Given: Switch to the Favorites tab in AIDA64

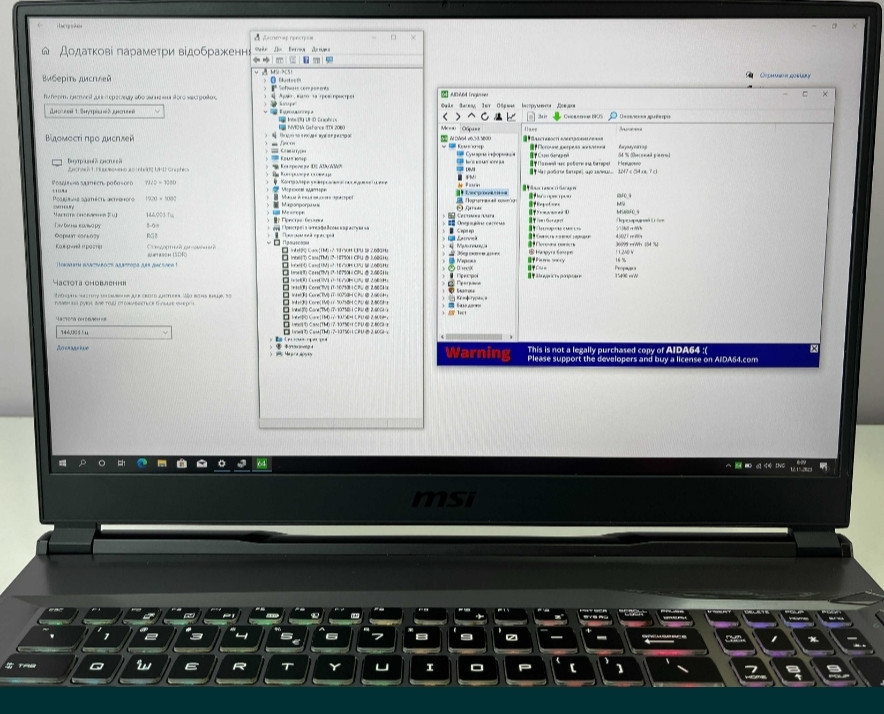Looking at the screenshot, I should (472, 129).
